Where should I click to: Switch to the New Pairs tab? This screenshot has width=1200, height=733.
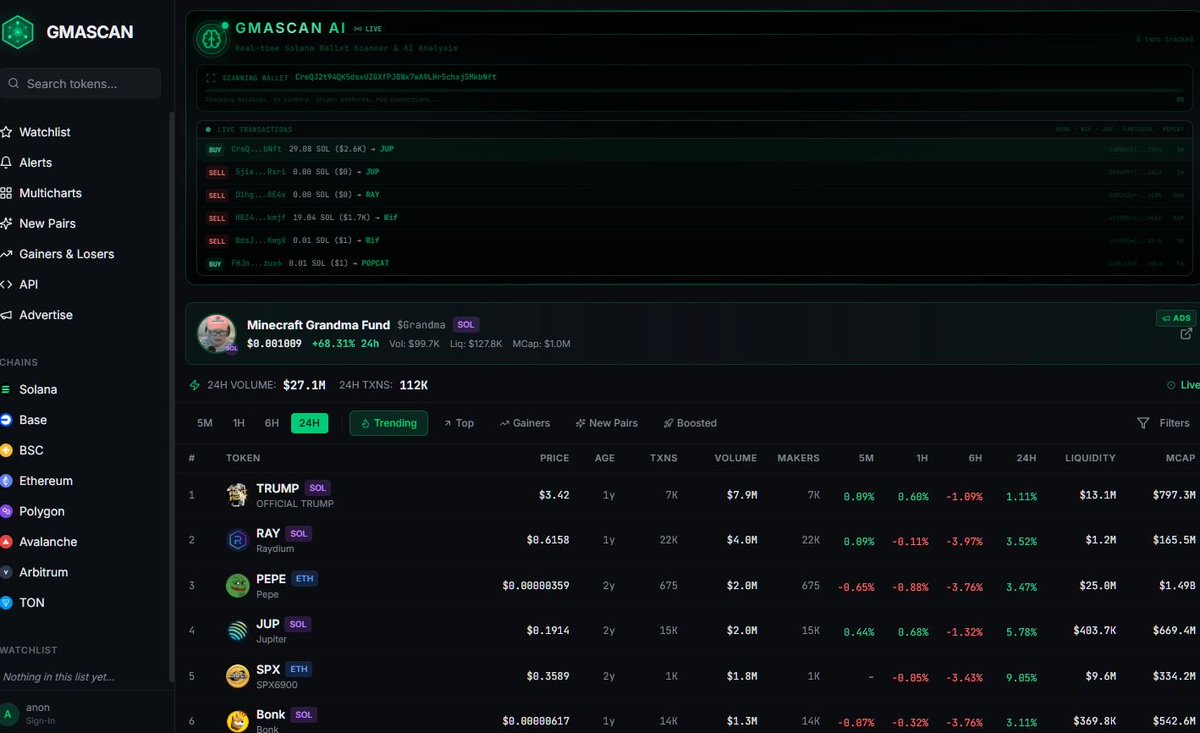(607, 423)
